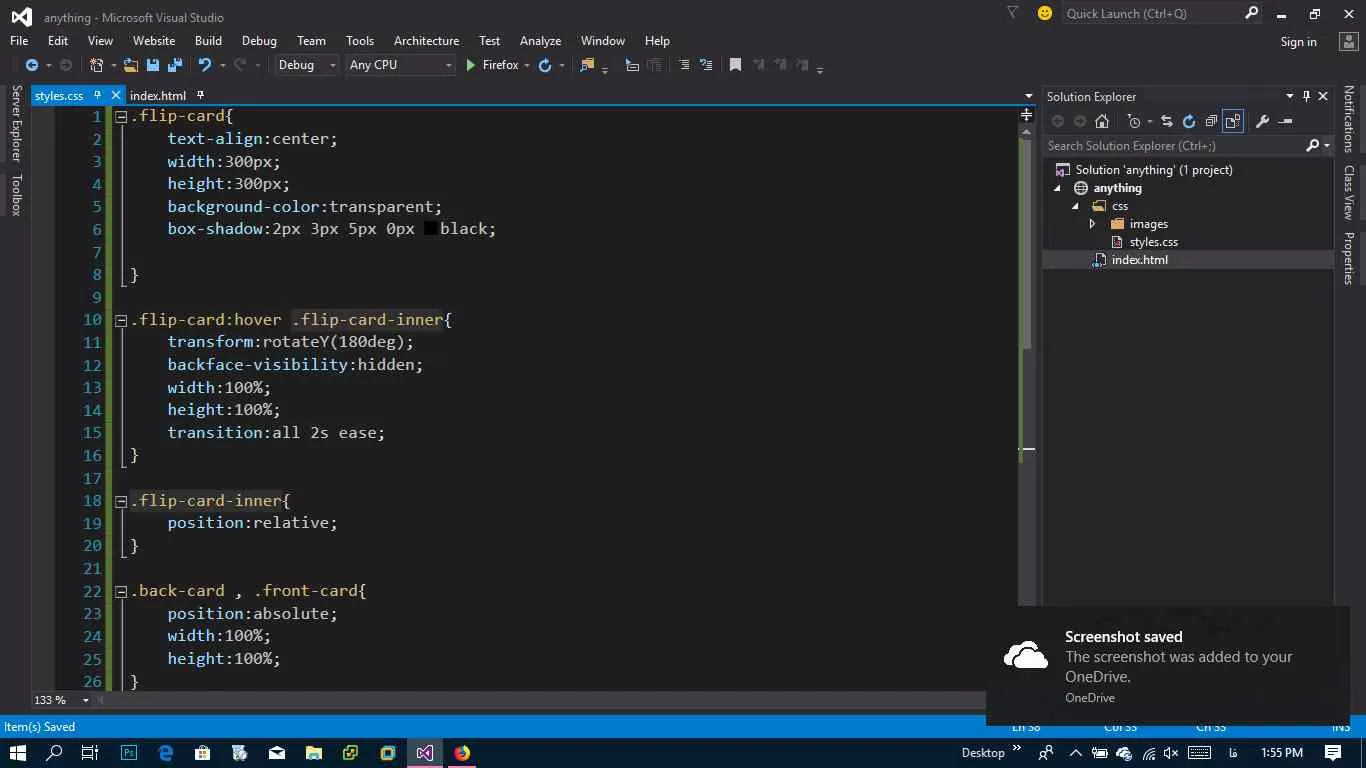Open the Any CPU platform dropdown

(x=400, y=65)
